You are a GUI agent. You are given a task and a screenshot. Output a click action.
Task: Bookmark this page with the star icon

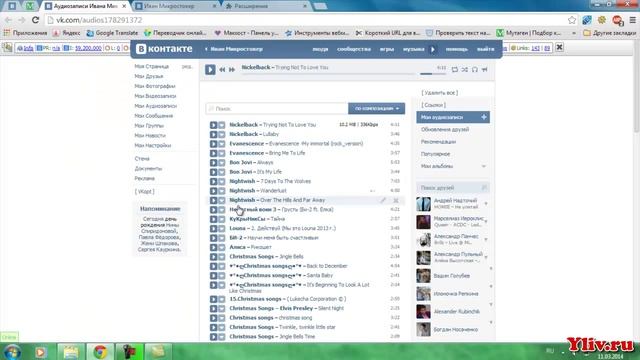(572, 20)
